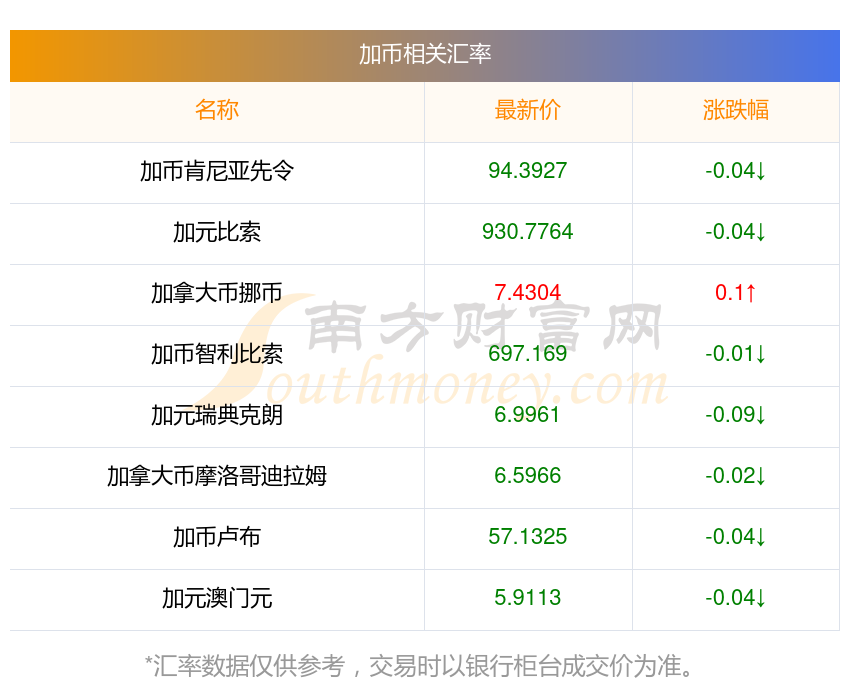Click the 加元瑞典克朗 row name
The height and width of the screenshot is (698, 850).
(217, 416)
